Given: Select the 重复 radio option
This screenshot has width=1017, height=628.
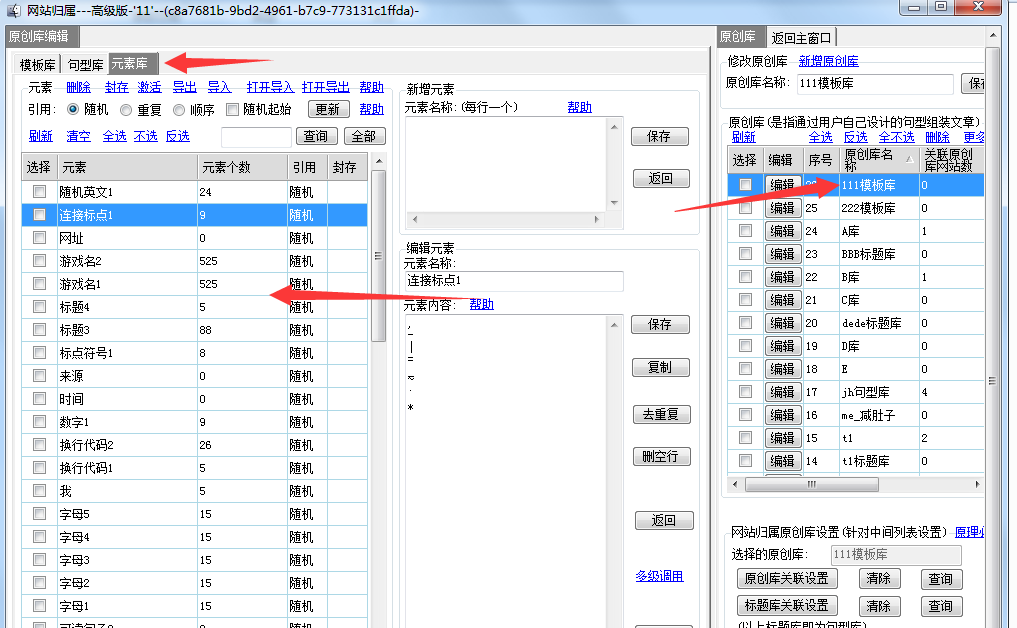Looking at the screenshot, I should [x=126, y=110].
